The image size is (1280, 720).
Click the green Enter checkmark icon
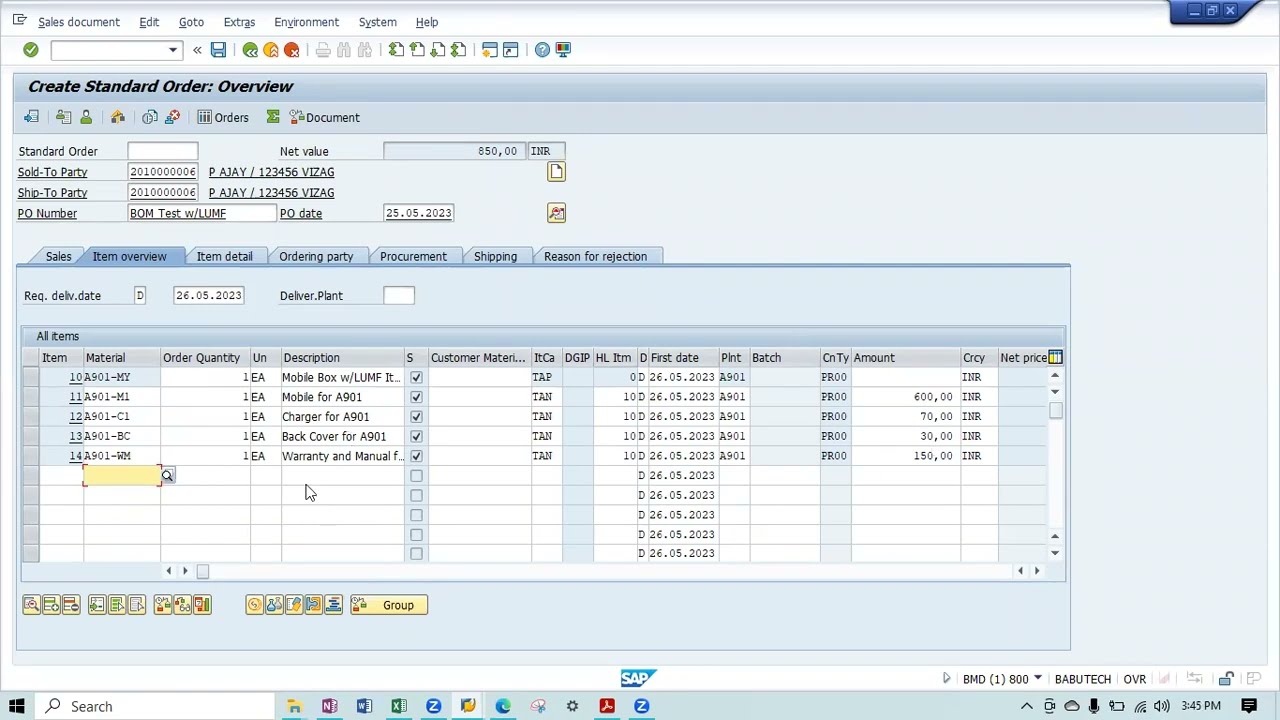(30, 50)
